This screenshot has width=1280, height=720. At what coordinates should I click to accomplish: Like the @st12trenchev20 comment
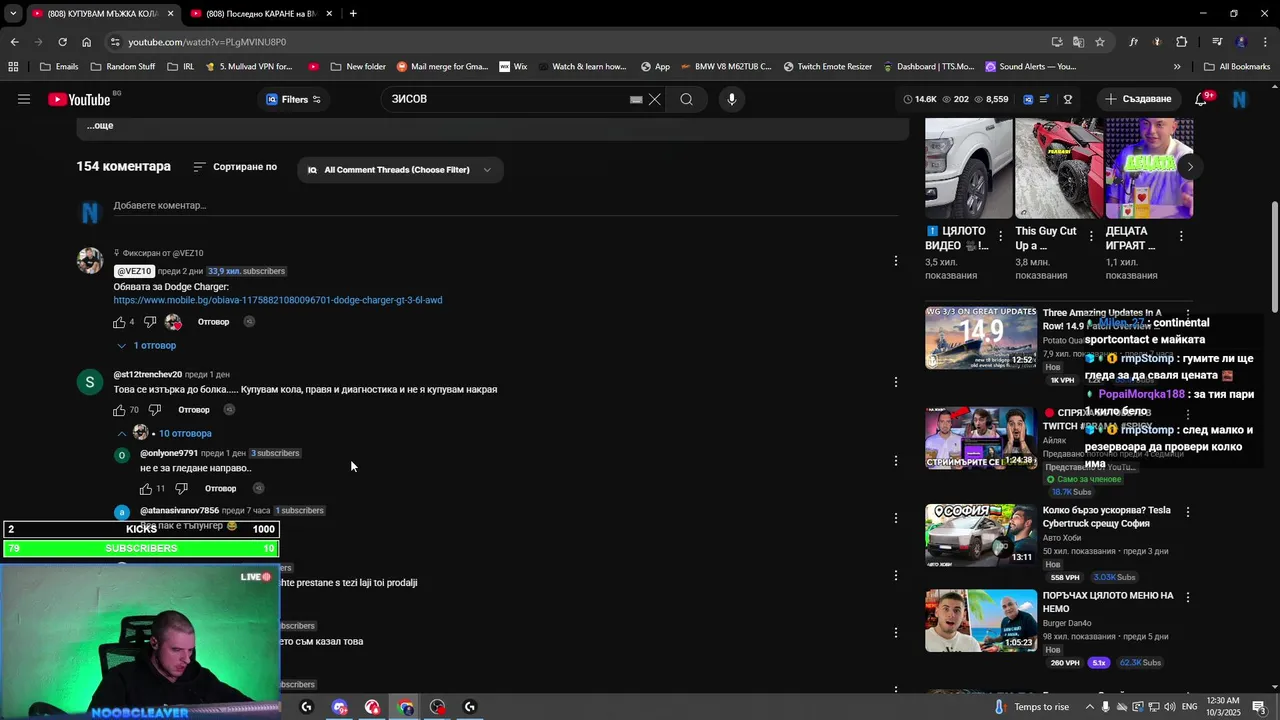click(119, 410)
